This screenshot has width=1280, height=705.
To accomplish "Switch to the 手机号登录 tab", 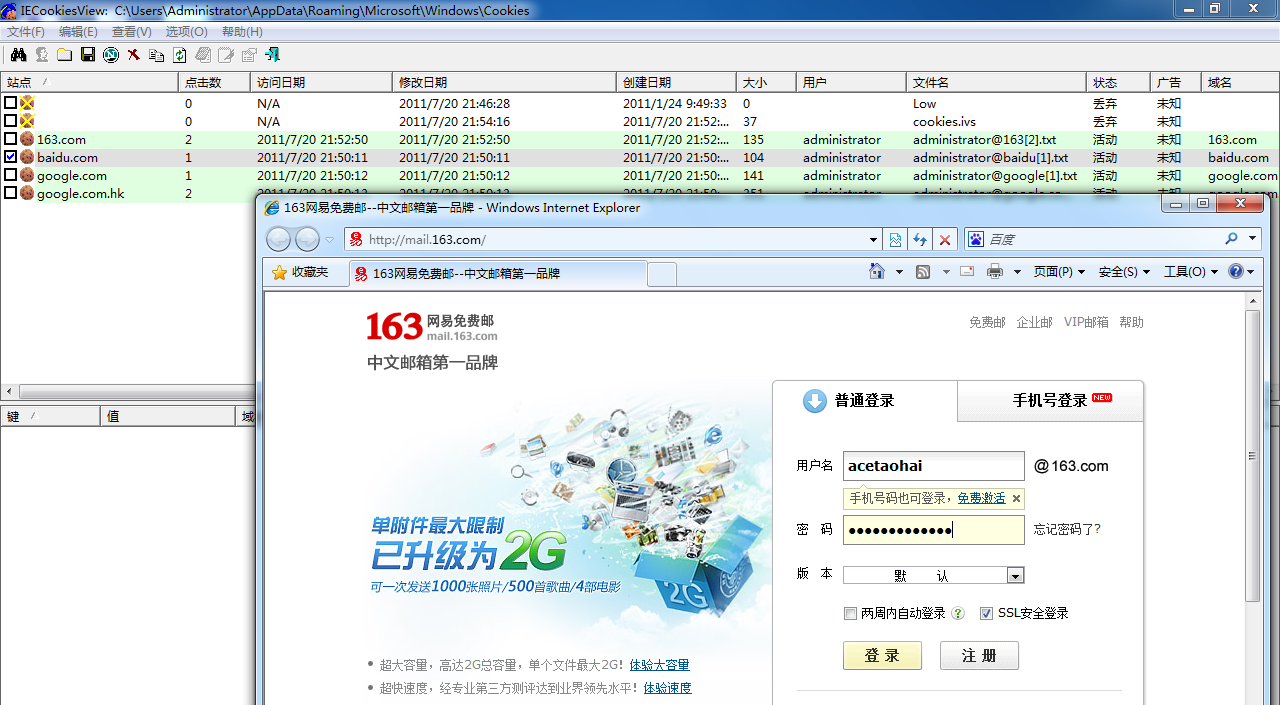I will pos(1050,400).
